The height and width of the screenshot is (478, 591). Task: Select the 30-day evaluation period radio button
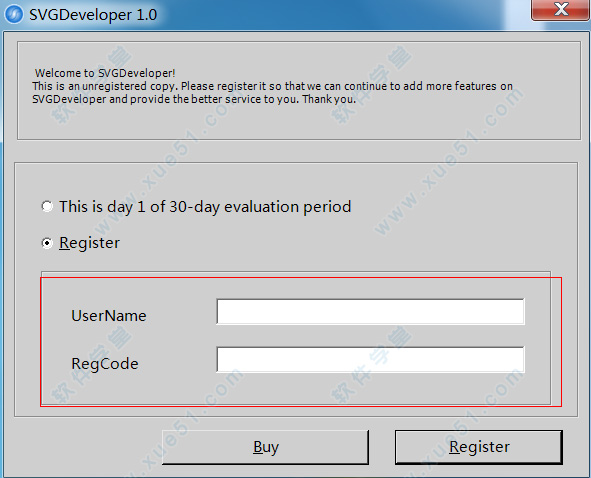47,207
